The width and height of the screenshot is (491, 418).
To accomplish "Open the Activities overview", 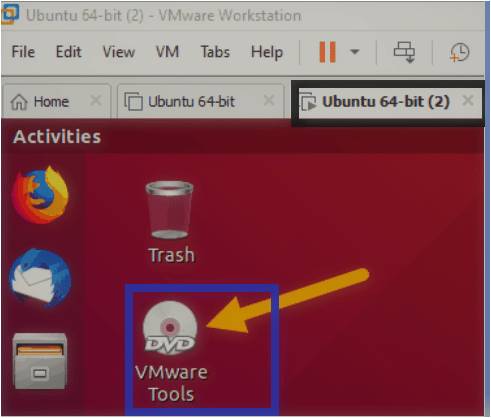I will point(57,137).
